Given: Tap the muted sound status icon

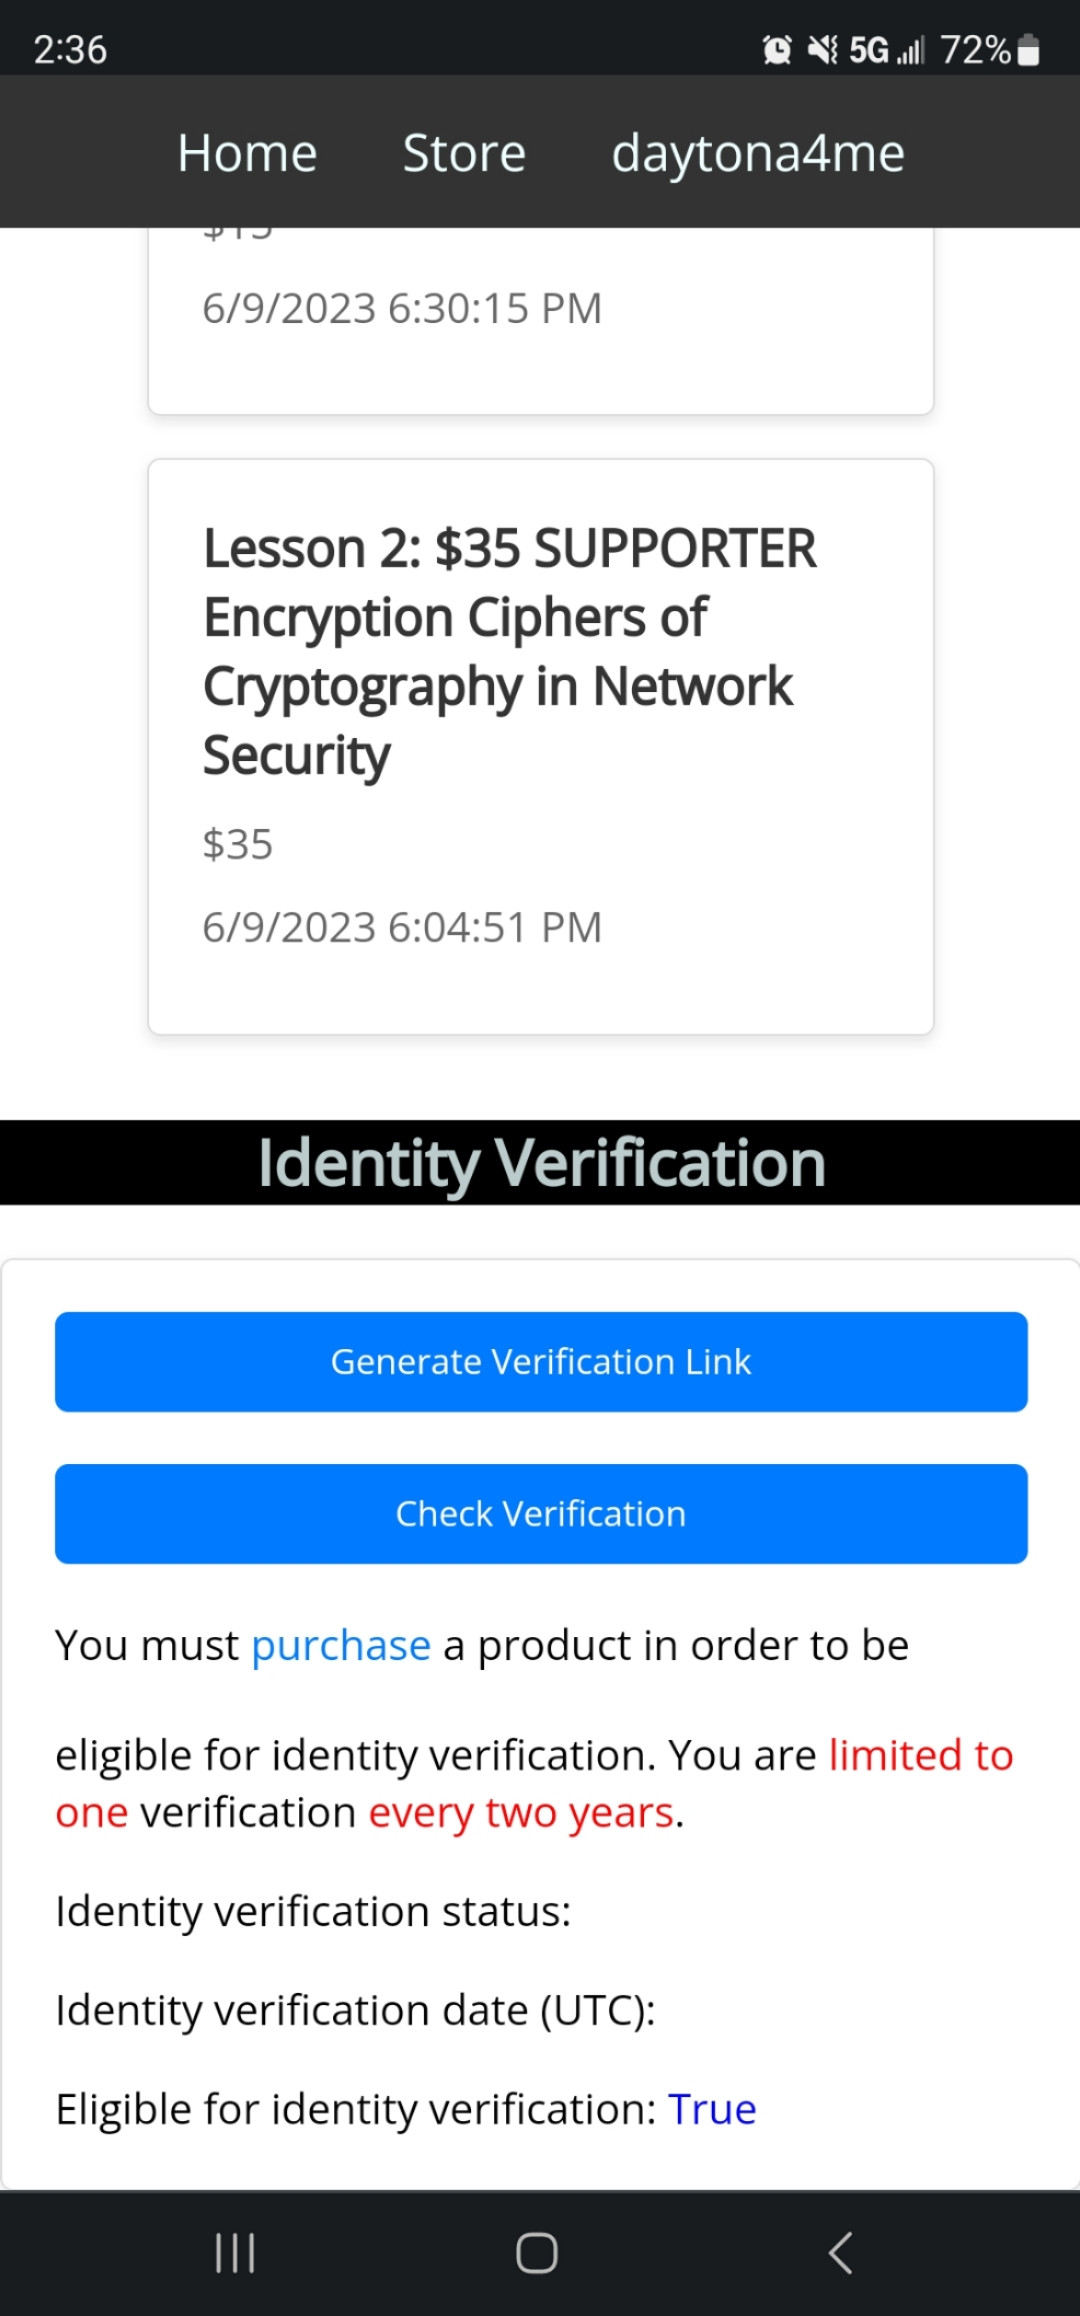Looking at the screenshot, I should point(822,49).
